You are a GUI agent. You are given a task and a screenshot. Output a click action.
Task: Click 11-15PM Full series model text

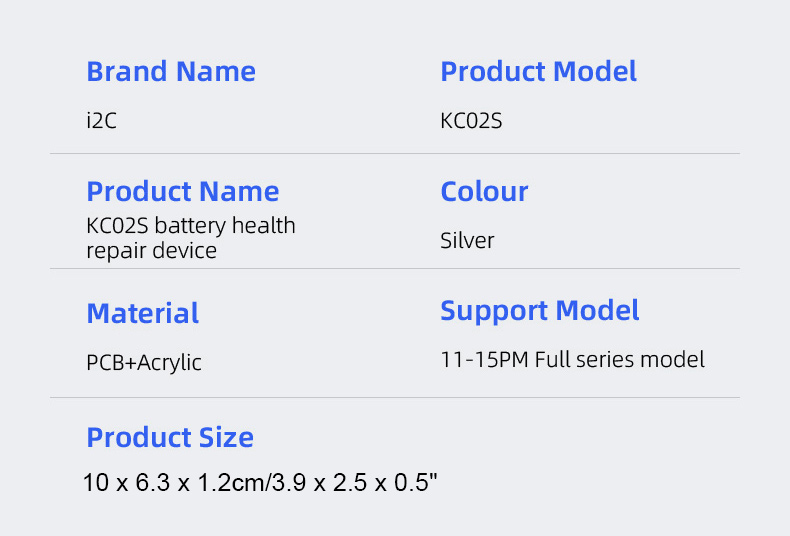(572, 359)
